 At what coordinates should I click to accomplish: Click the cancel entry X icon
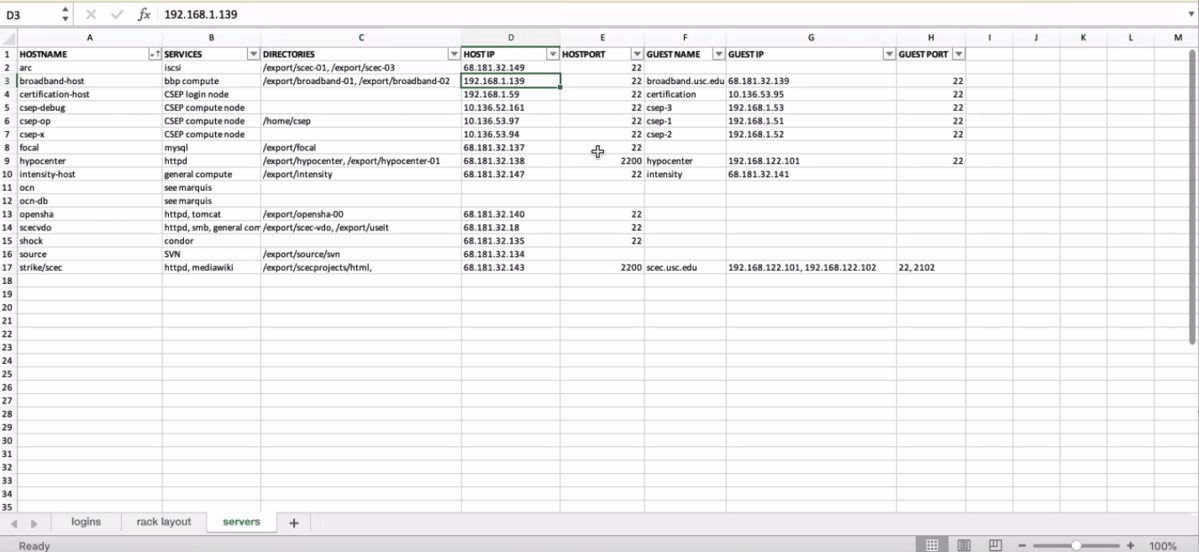point(91,15)
